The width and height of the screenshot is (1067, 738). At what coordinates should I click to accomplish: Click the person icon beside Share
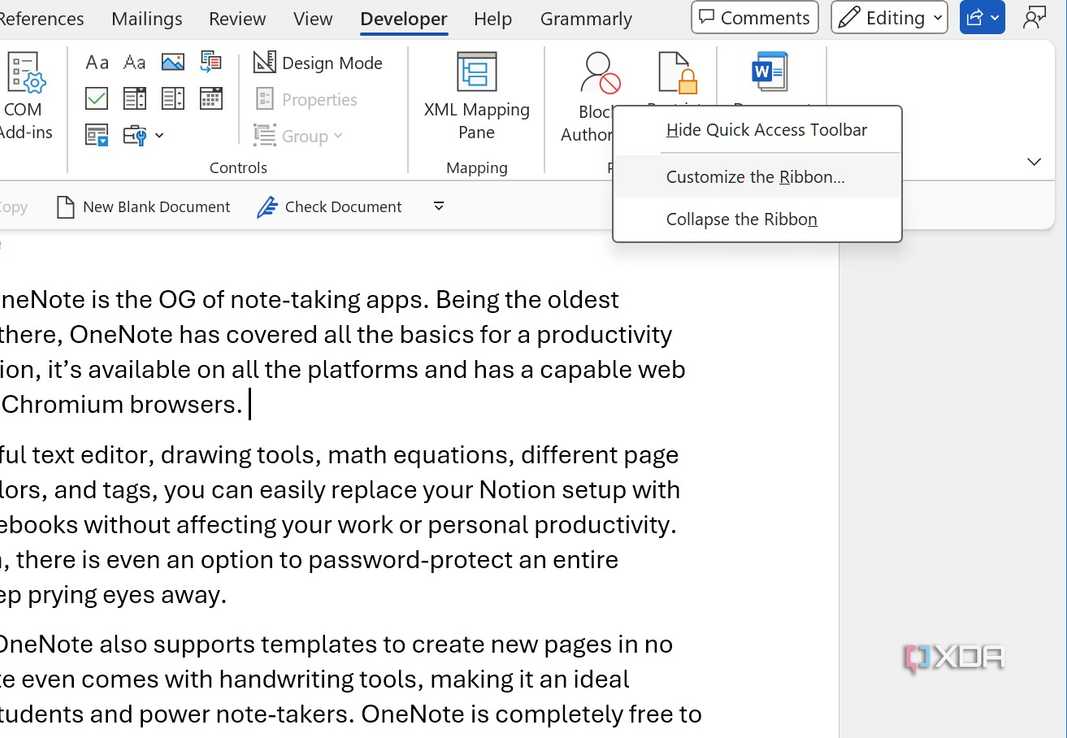pyautogui.click(x=1034, y=18)
